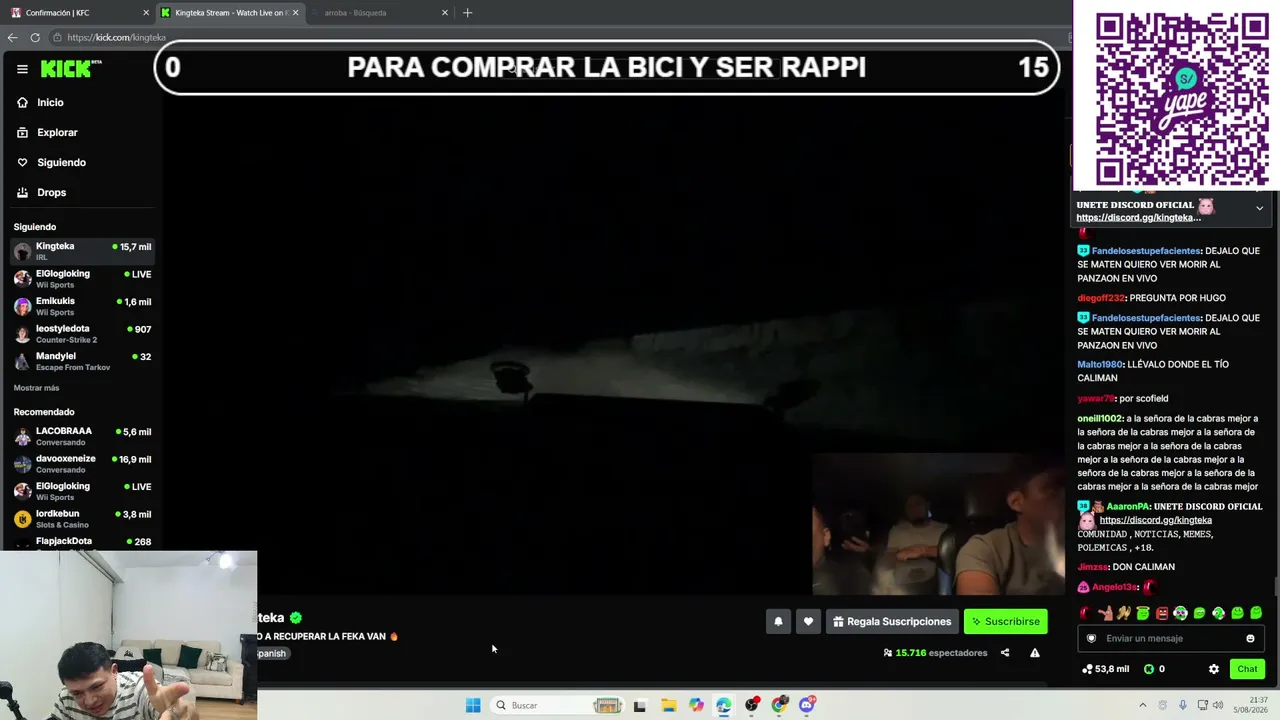
Task: Report the stream via warning icon
Action: (x=1035, y=653)
